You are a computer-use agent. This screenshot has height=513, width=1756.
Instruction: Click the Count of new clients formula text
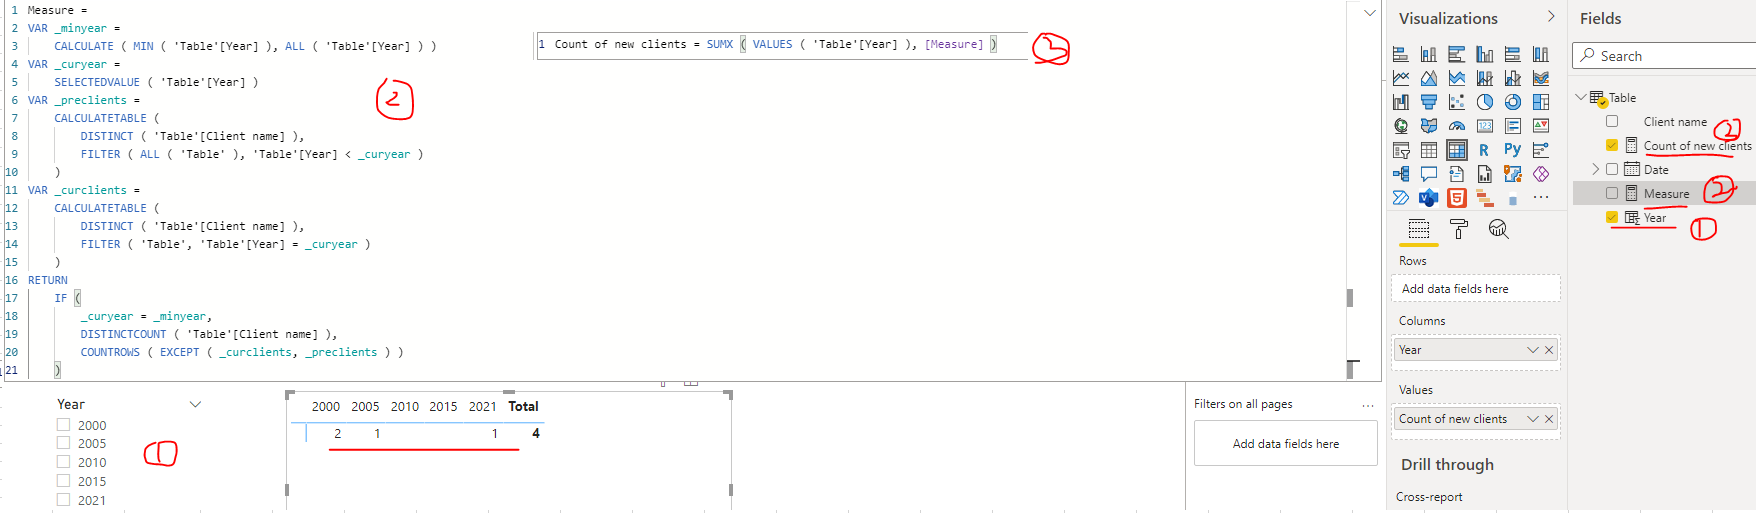click(775, 44)
